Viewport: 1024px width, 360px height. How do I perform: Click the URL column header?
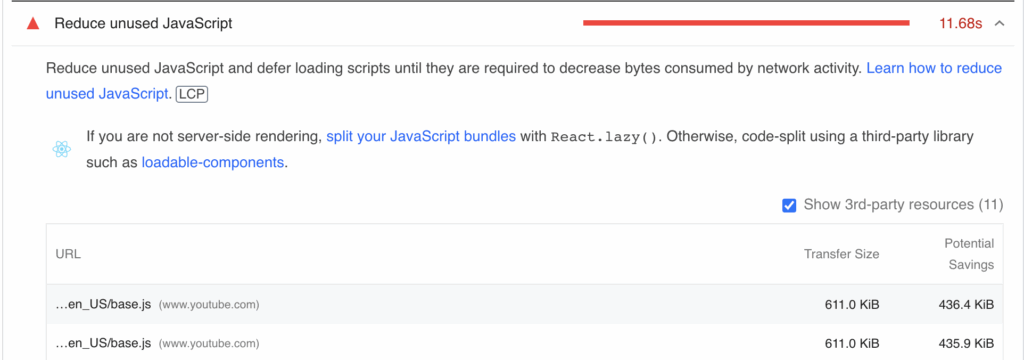[68, 254]
